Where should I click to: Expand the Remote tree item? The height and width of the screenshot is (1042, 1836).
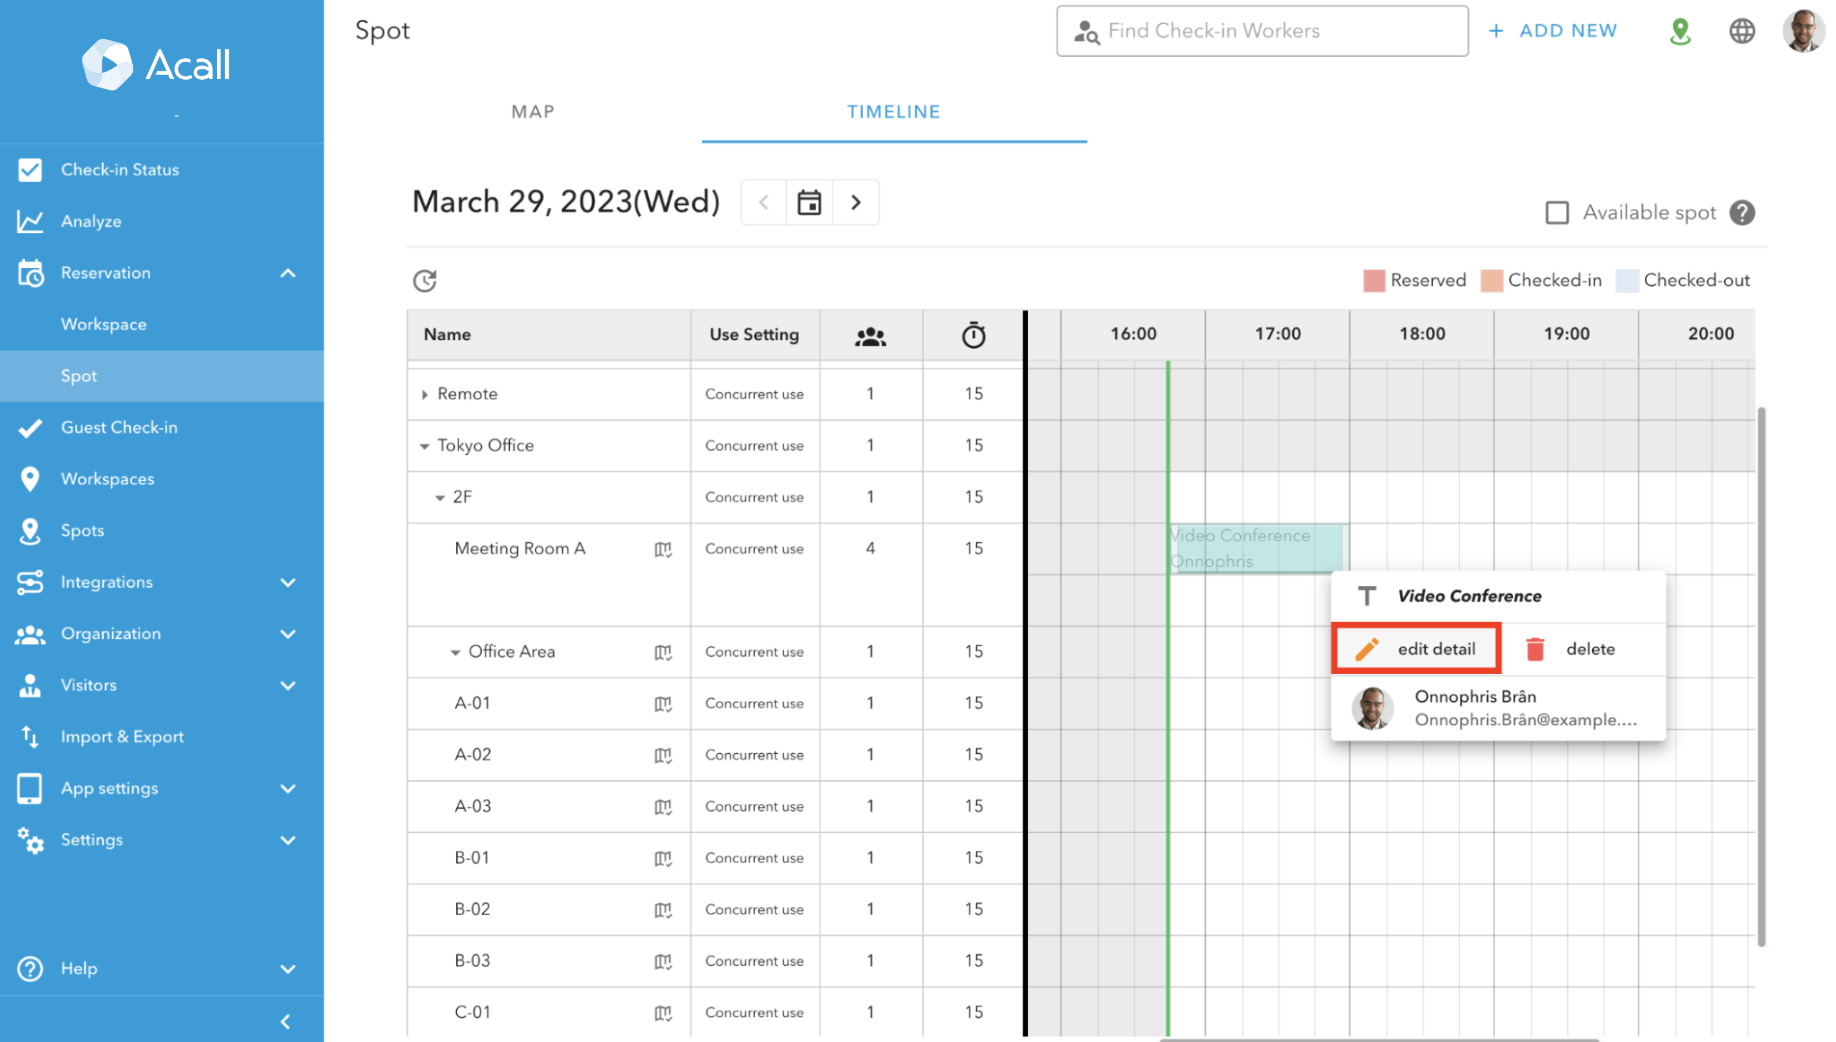[x=424, y=393]
